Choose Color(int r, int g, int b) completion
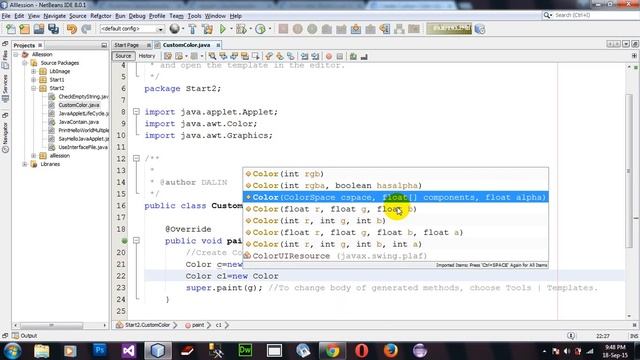This screenshot has height=360, width=640. [395, 221]
